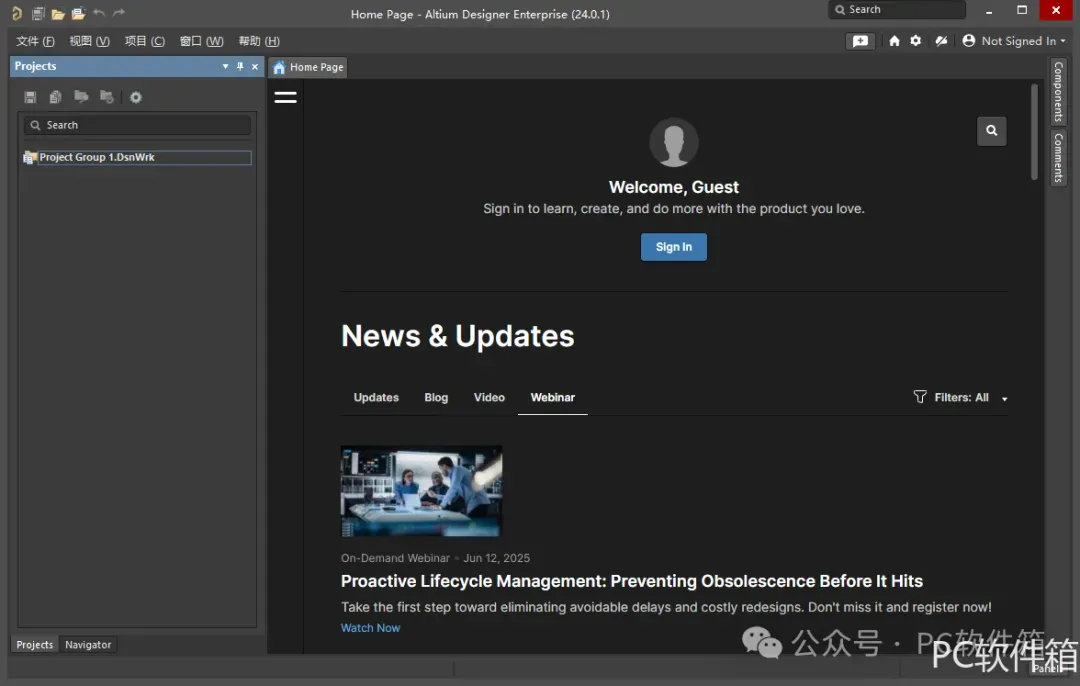Click the Altium logo icon in title bar
Viewport: 1080px width, 686px height.
click(17, 12)
